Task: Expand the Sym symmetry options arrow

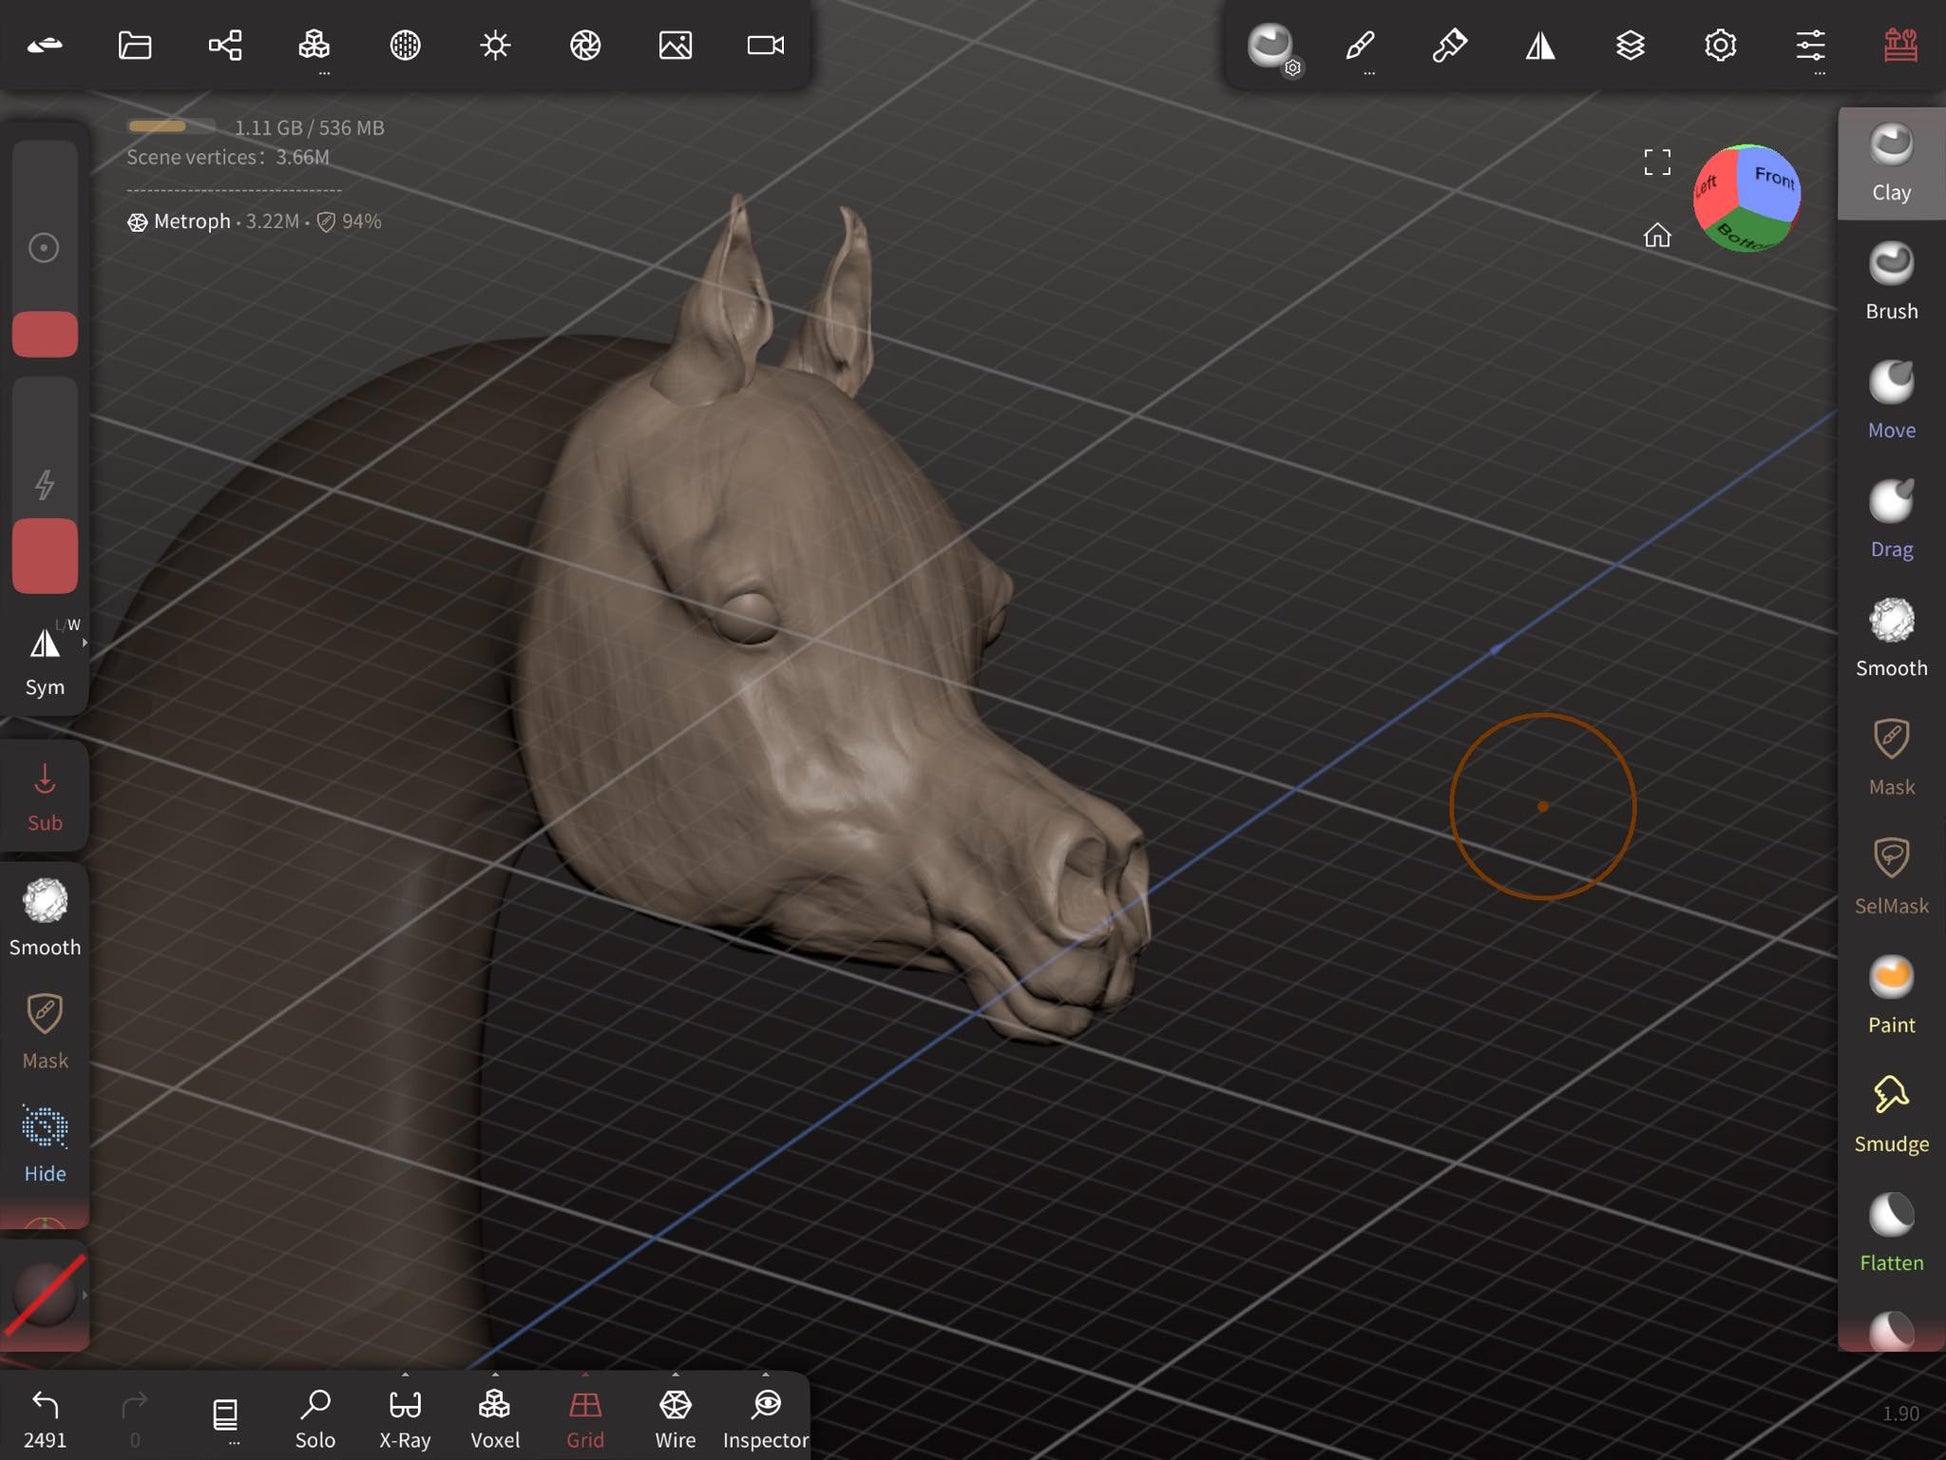Action: [x=85, y=643]
